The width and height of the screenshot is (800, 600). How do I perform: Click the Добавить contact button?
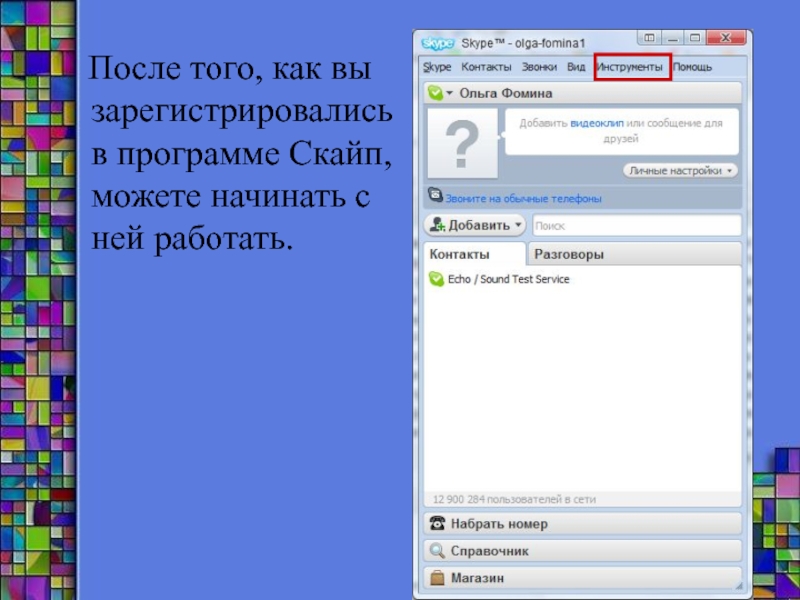(474, 225)
